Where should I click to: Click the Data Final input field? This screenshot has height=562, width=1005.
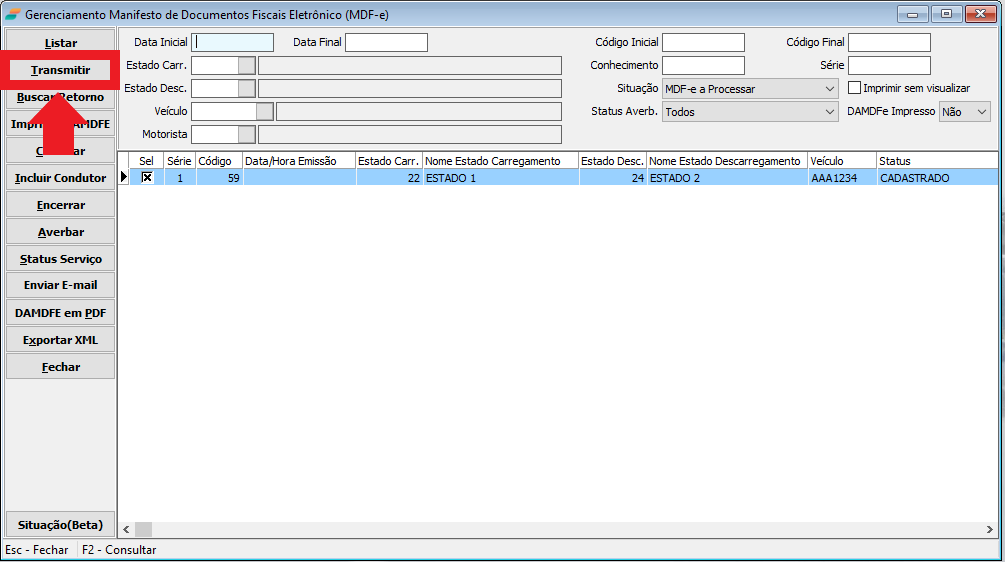pyautogui.click(x=386, y=42)
